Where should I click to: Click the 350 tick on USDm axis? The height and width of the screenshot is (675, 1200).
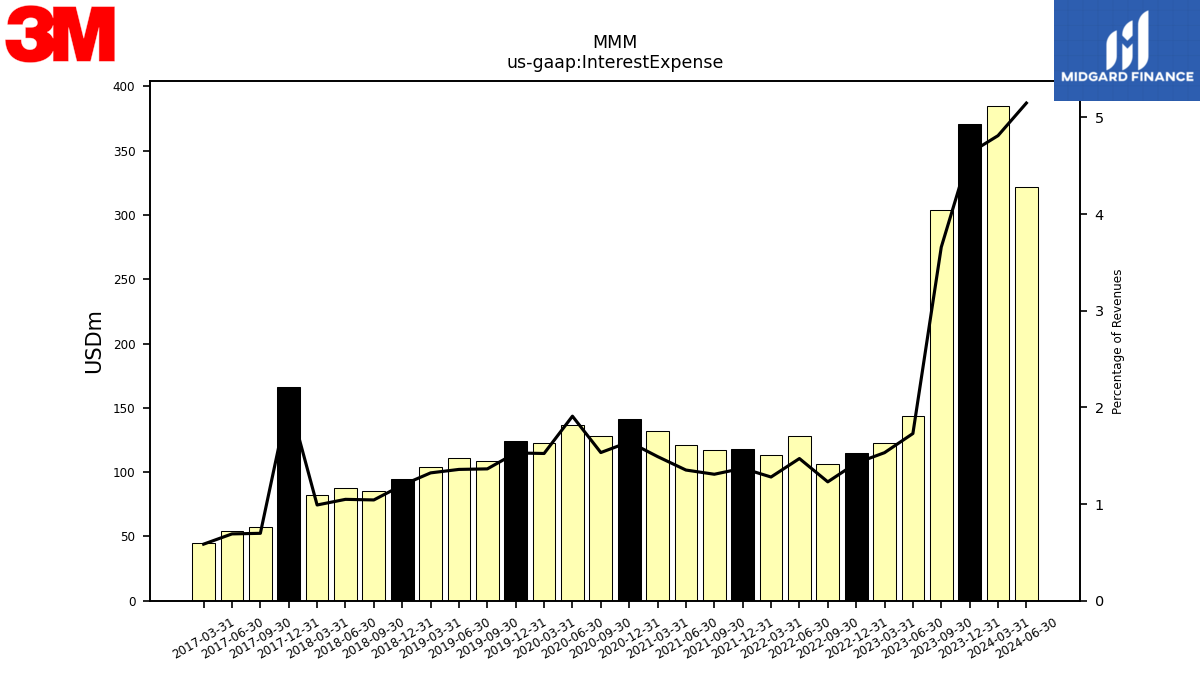click(x=123, y=152)
